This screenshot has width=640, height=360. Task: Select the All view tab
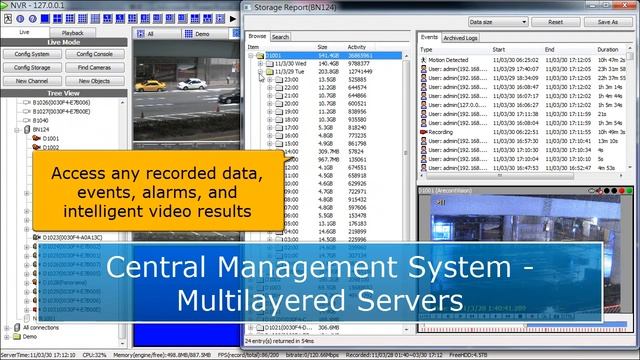point(157,34)
